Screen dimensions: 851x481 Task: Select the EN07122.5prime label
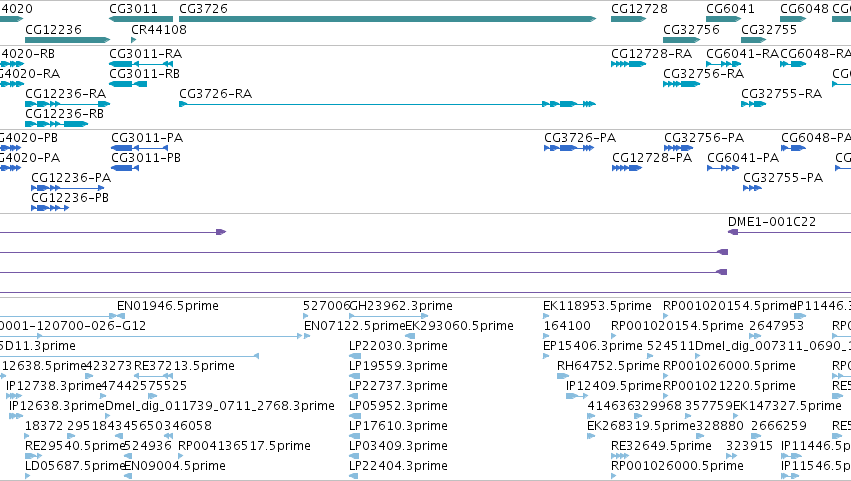click(x=355, y=326)
